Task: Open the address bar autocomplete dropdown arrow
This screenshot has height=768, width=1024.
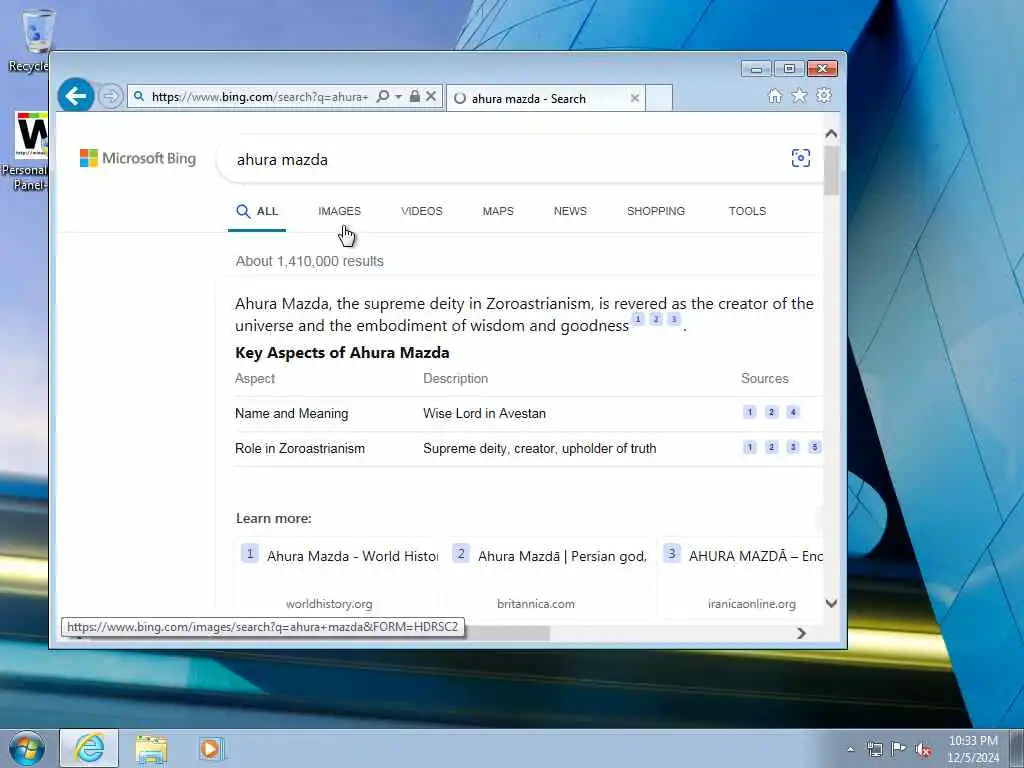Action: (x=398, y=97)
